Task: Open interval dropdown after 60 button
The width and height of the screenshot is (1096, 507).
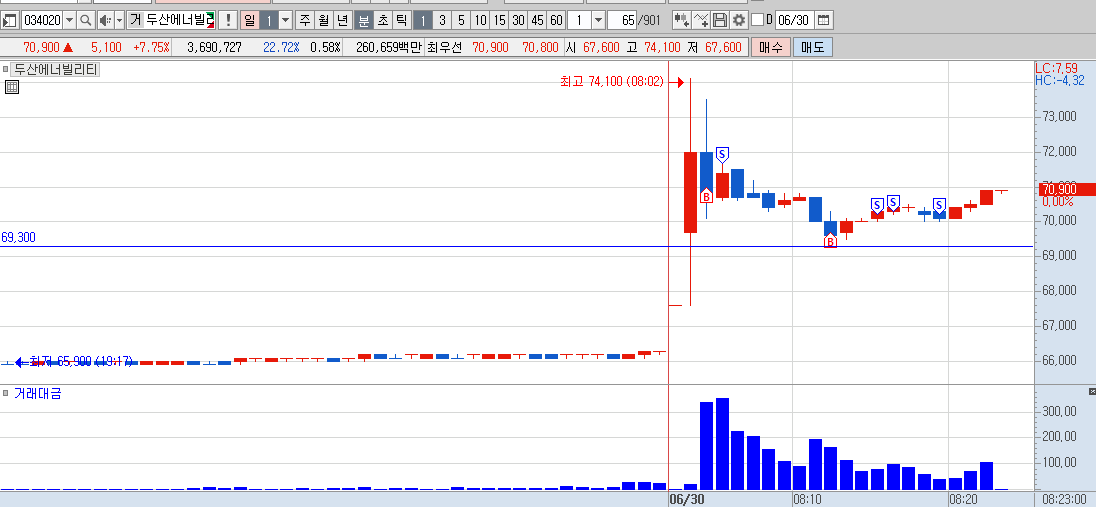Action: pos(599,20)
